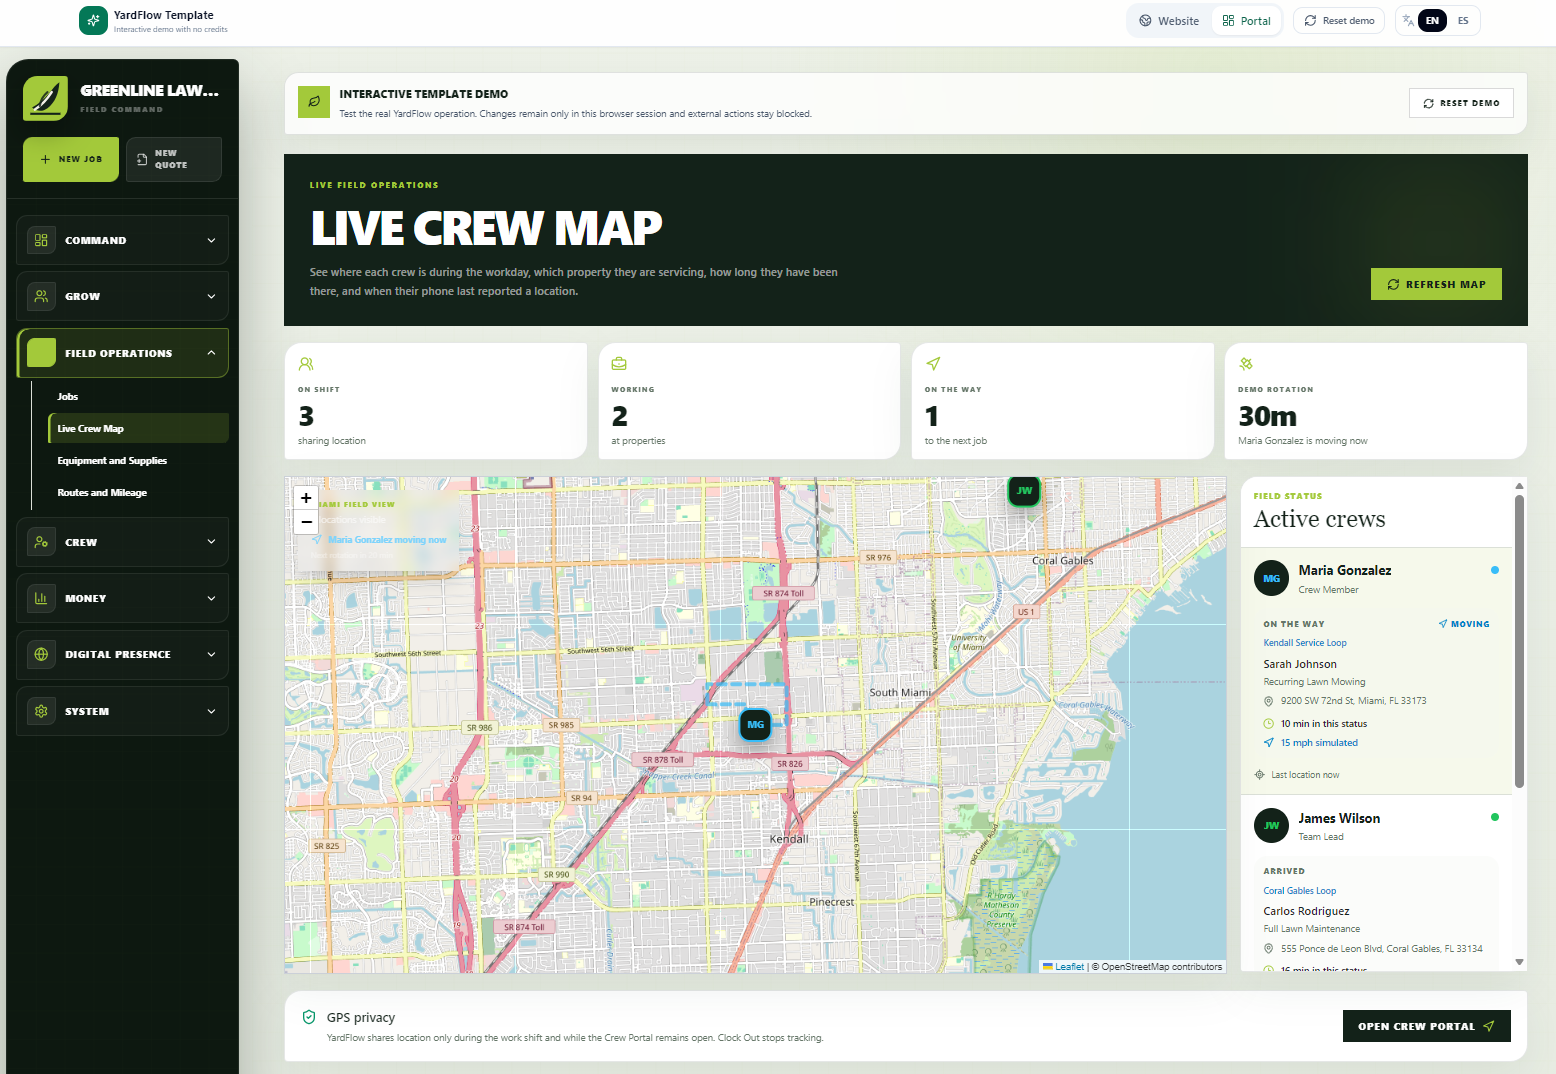1556x1074 pixels.
Task: Switch language to ES
Action: (x=1463, y=20)
